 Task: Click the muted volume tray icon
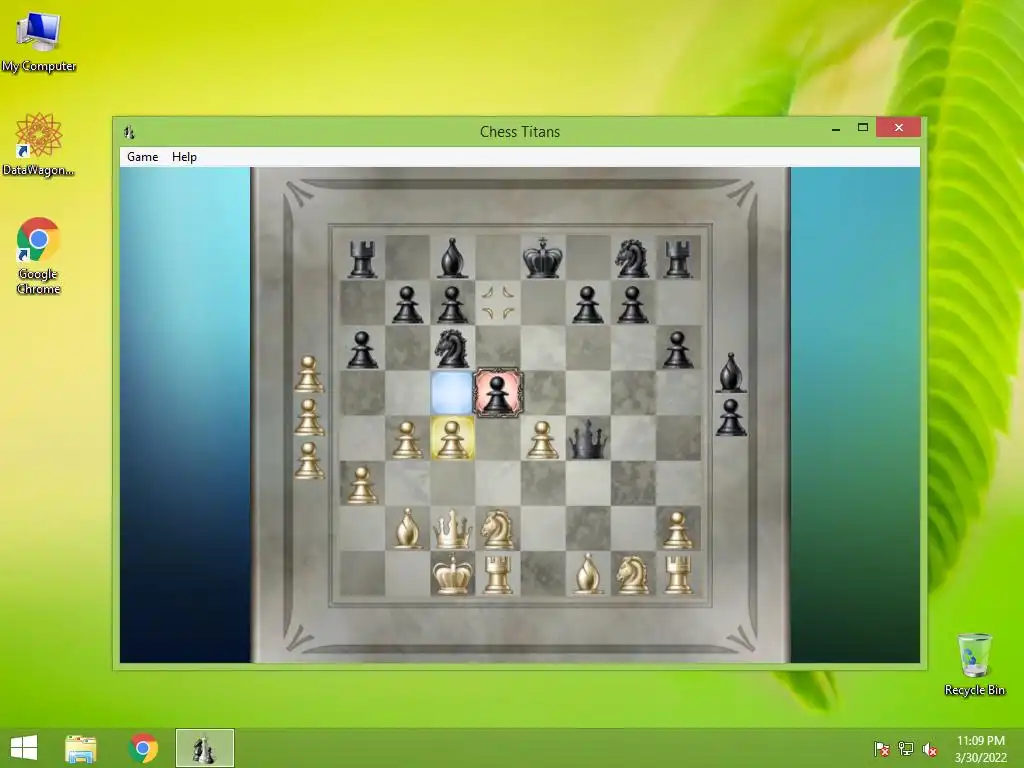[x=930, y=749]
